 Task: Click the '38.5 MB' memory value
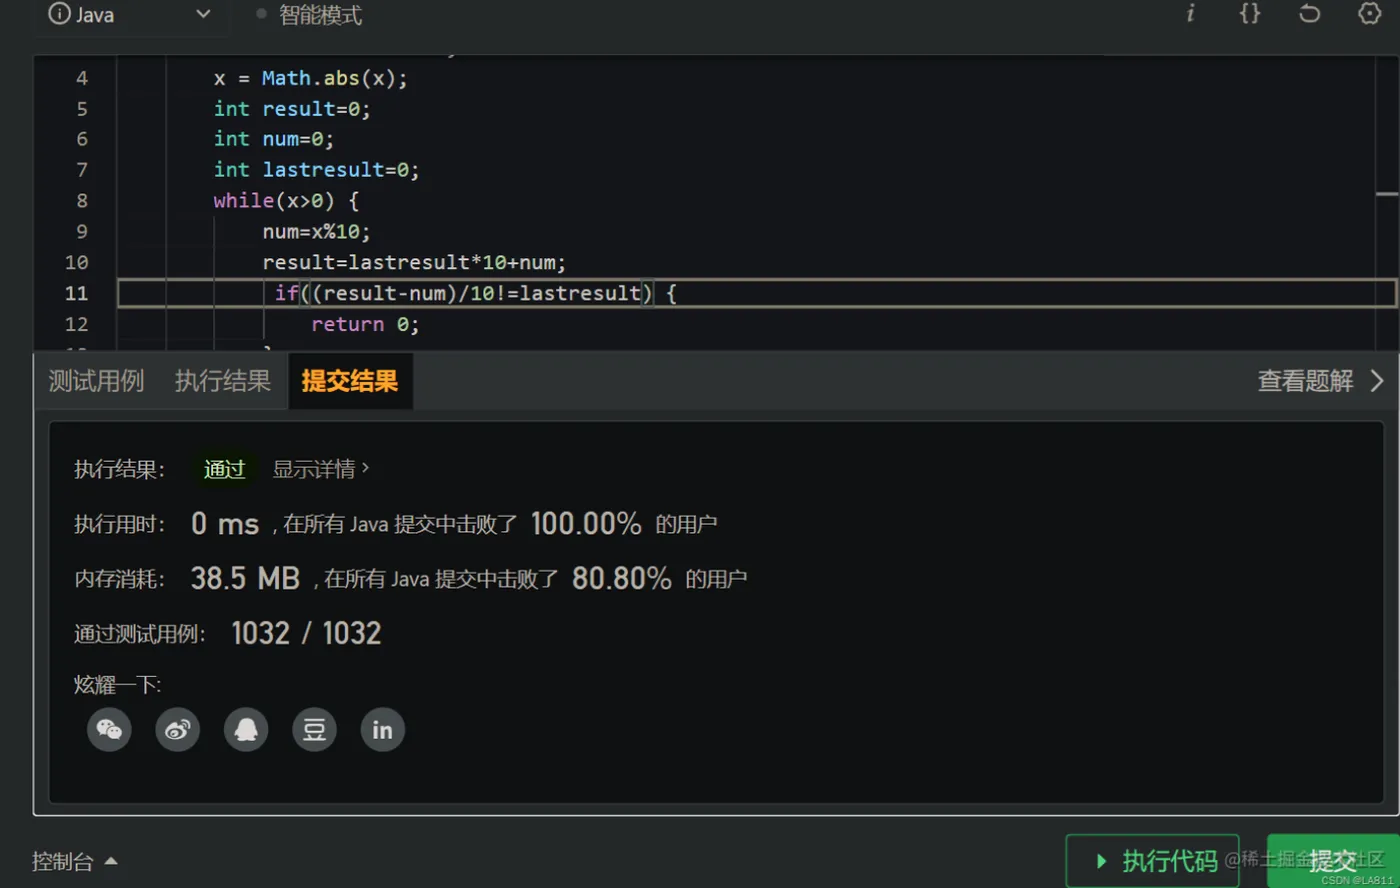click(245, 578)
